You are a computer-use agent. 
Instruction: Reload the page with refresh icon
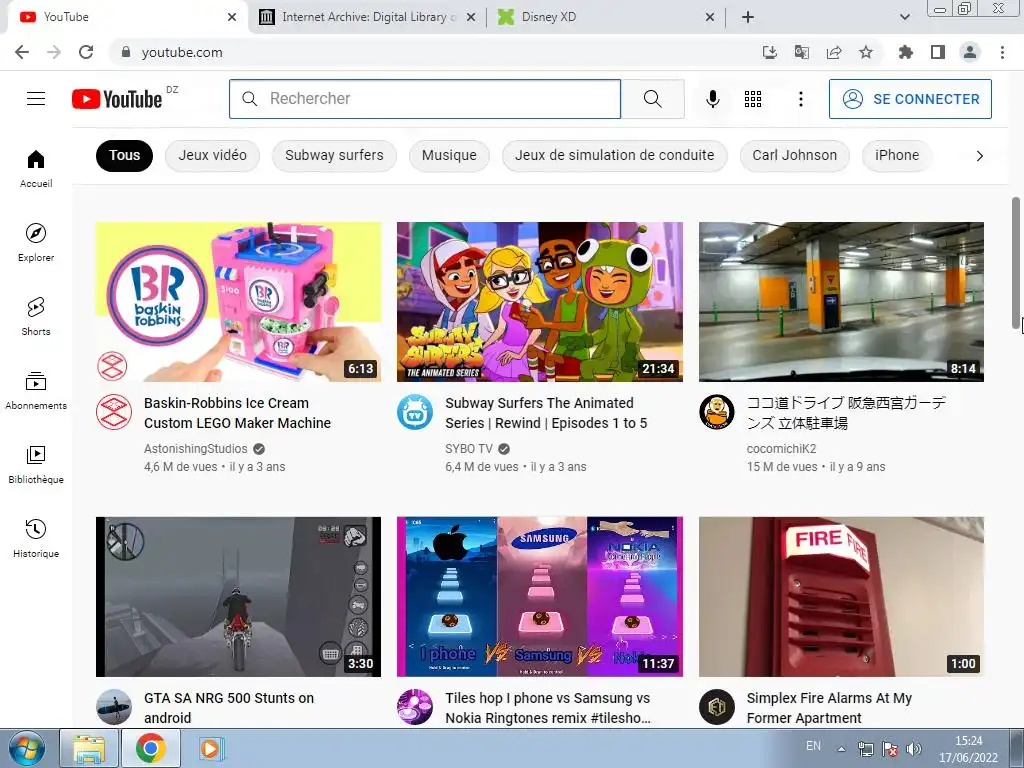(86, 52)
